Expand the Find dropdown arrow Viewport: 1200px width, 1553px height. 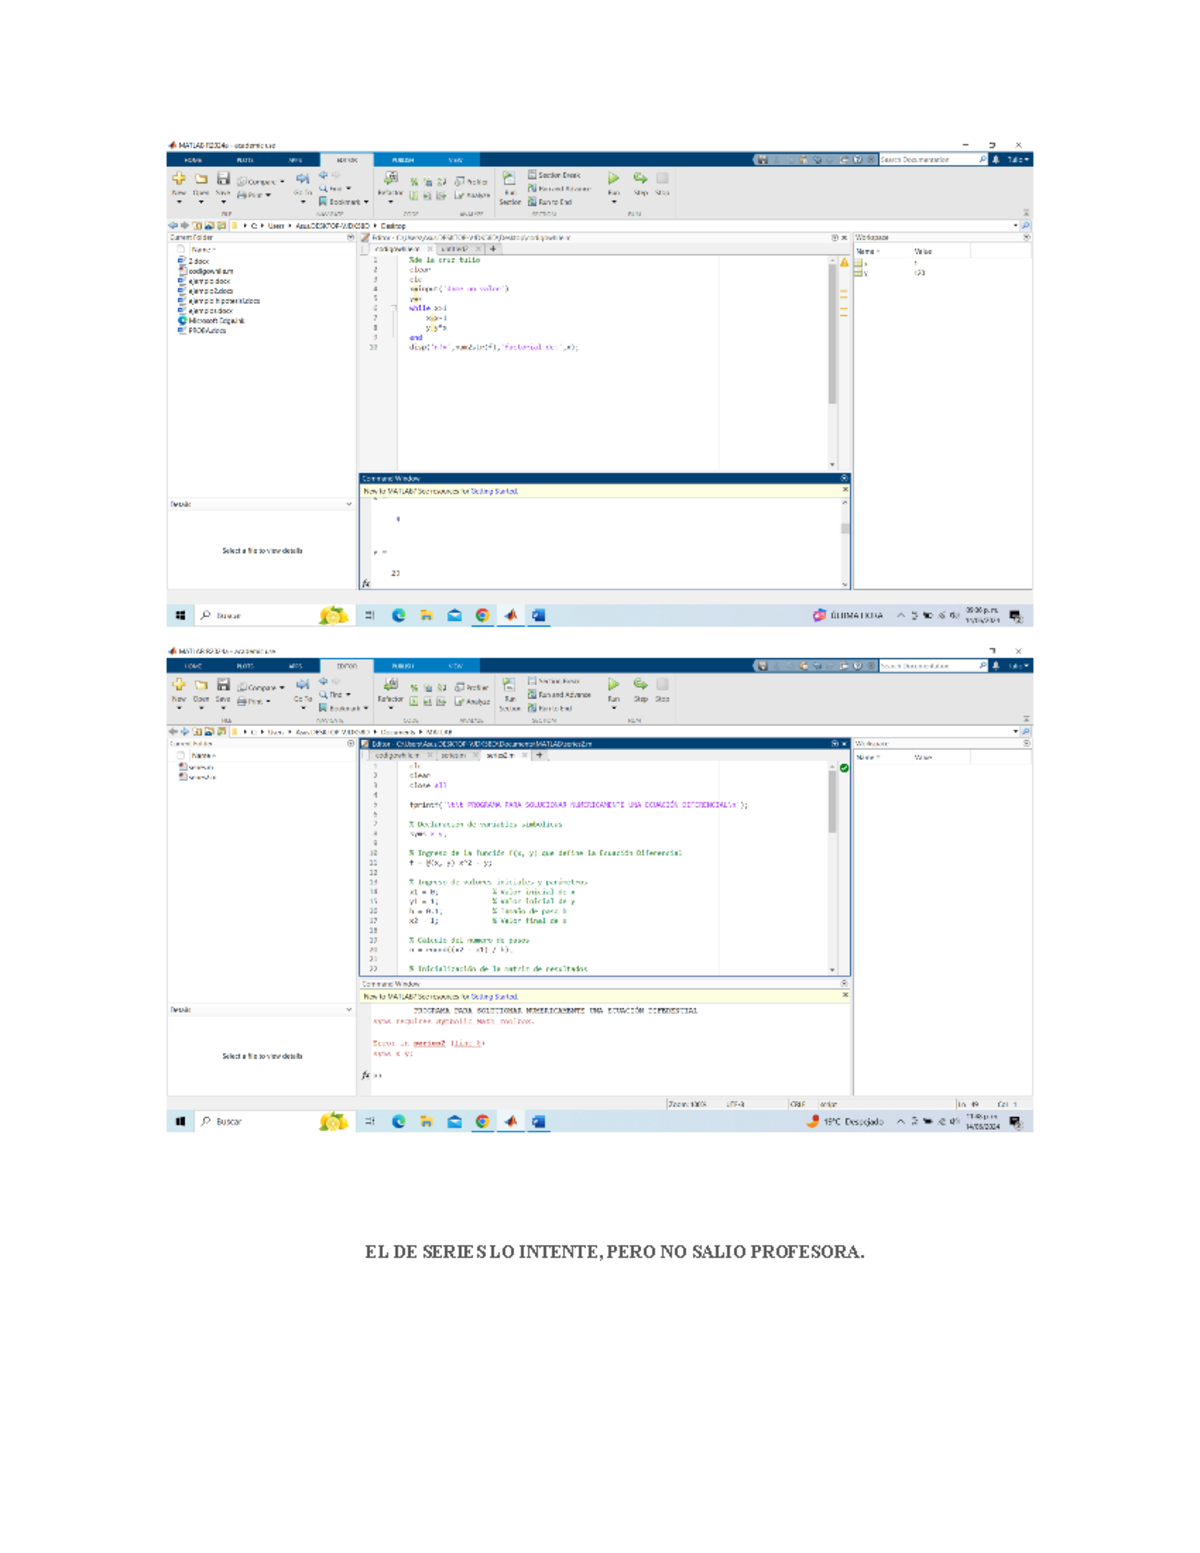click(x=347, y=187)
